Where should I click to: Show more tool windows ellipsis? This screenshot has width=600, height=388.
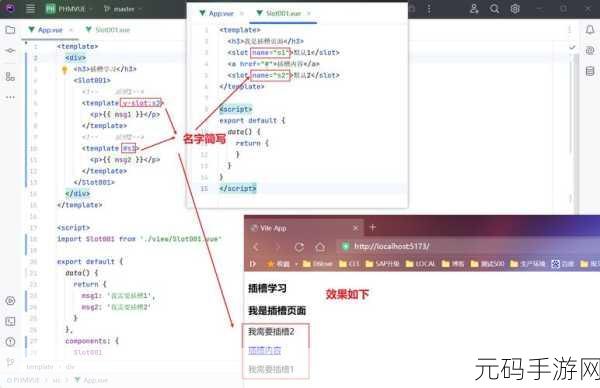[10, 97]
